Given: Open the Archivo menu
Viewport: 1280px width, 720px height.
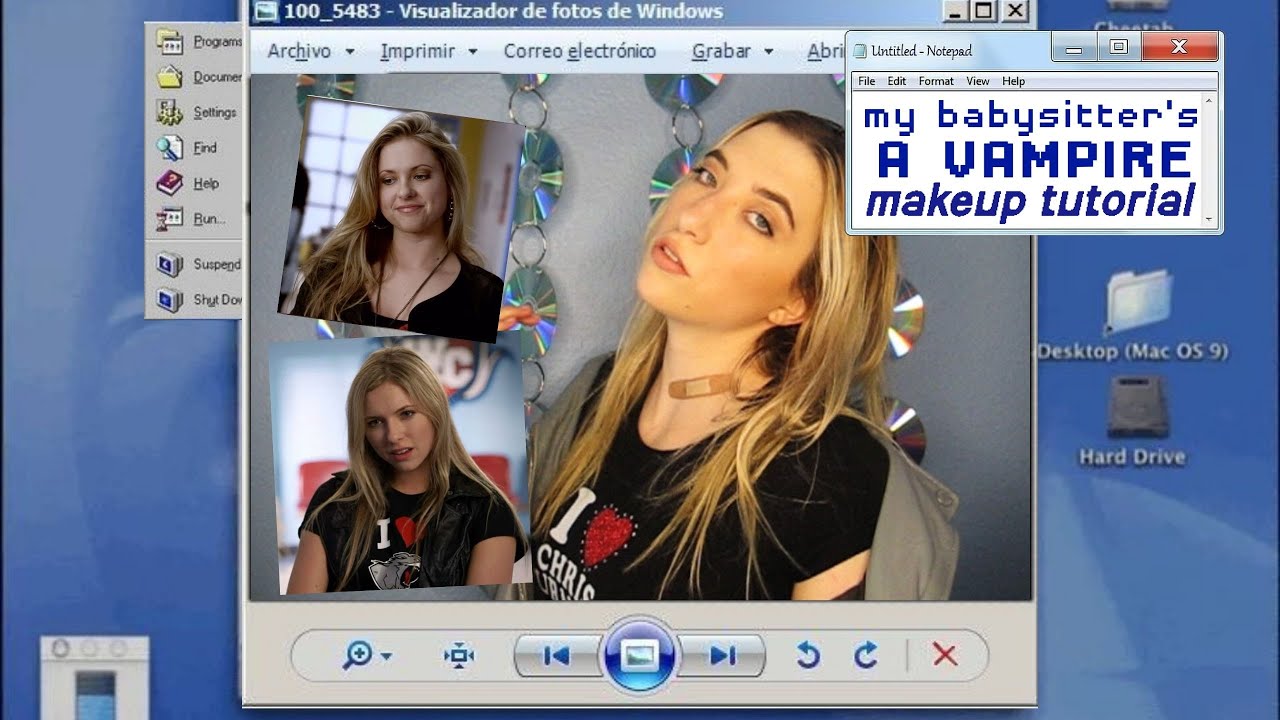Looking at the screenshot, I should (x=311, y=51).
